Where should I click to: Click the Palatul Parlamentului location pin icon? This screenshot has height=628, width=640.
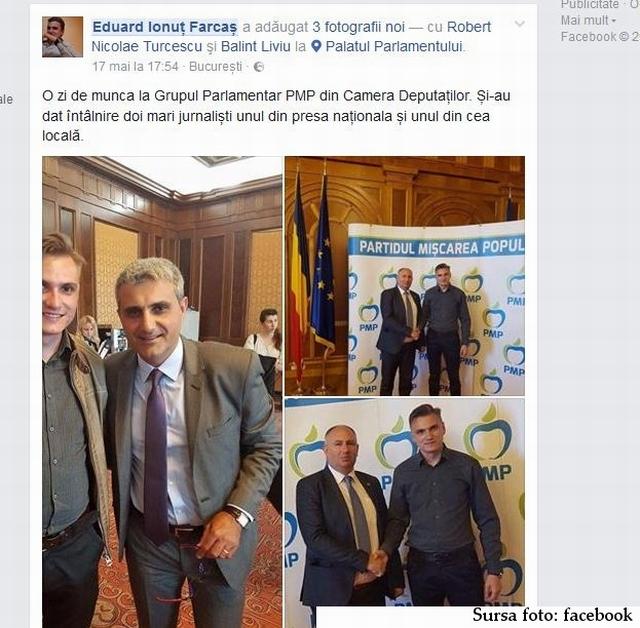coord(316,46)
